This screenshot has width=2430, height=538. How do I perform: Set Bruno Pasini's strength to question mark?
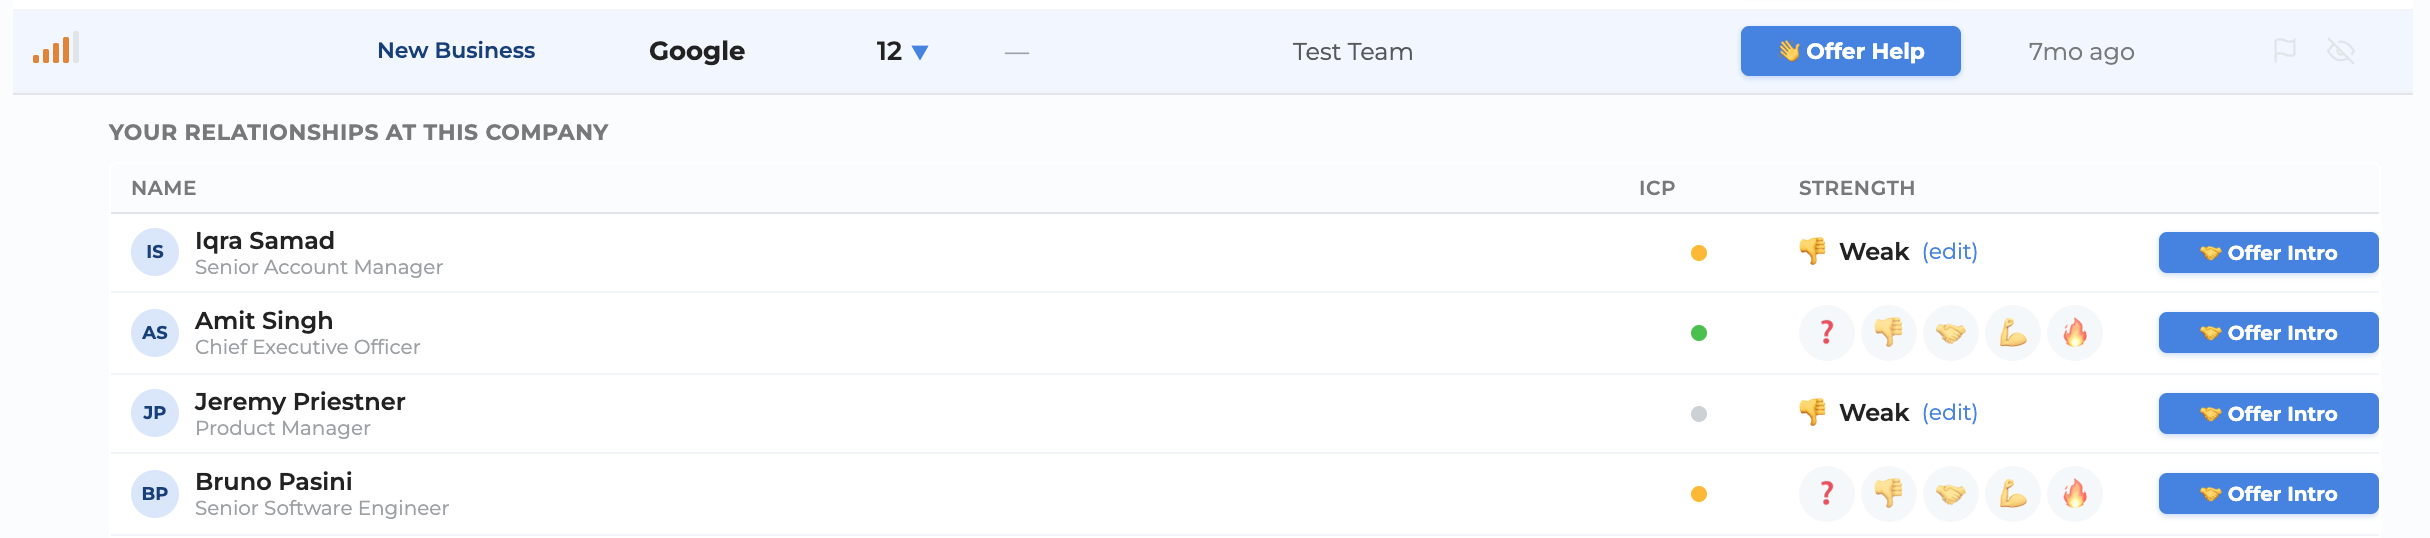pyautogui.click(x=1826, y=494)
